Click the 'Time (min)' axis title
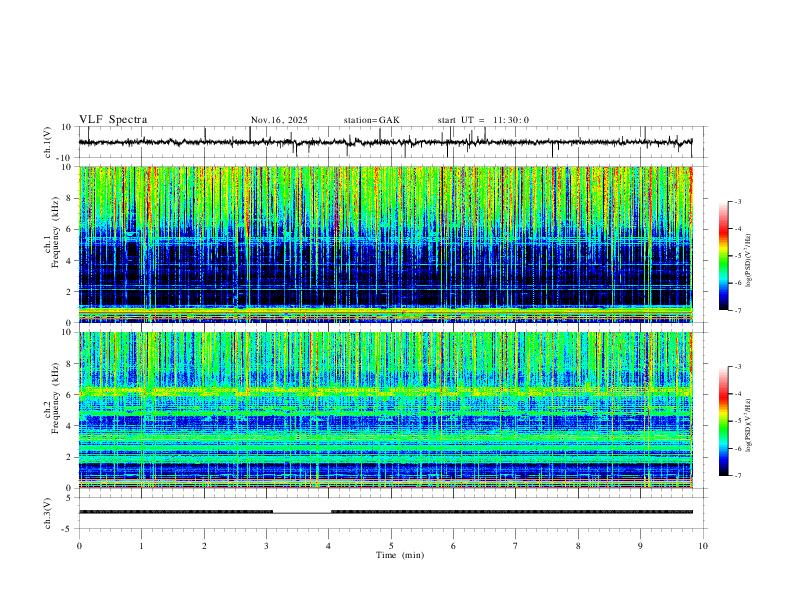 (x=400, y=555)
